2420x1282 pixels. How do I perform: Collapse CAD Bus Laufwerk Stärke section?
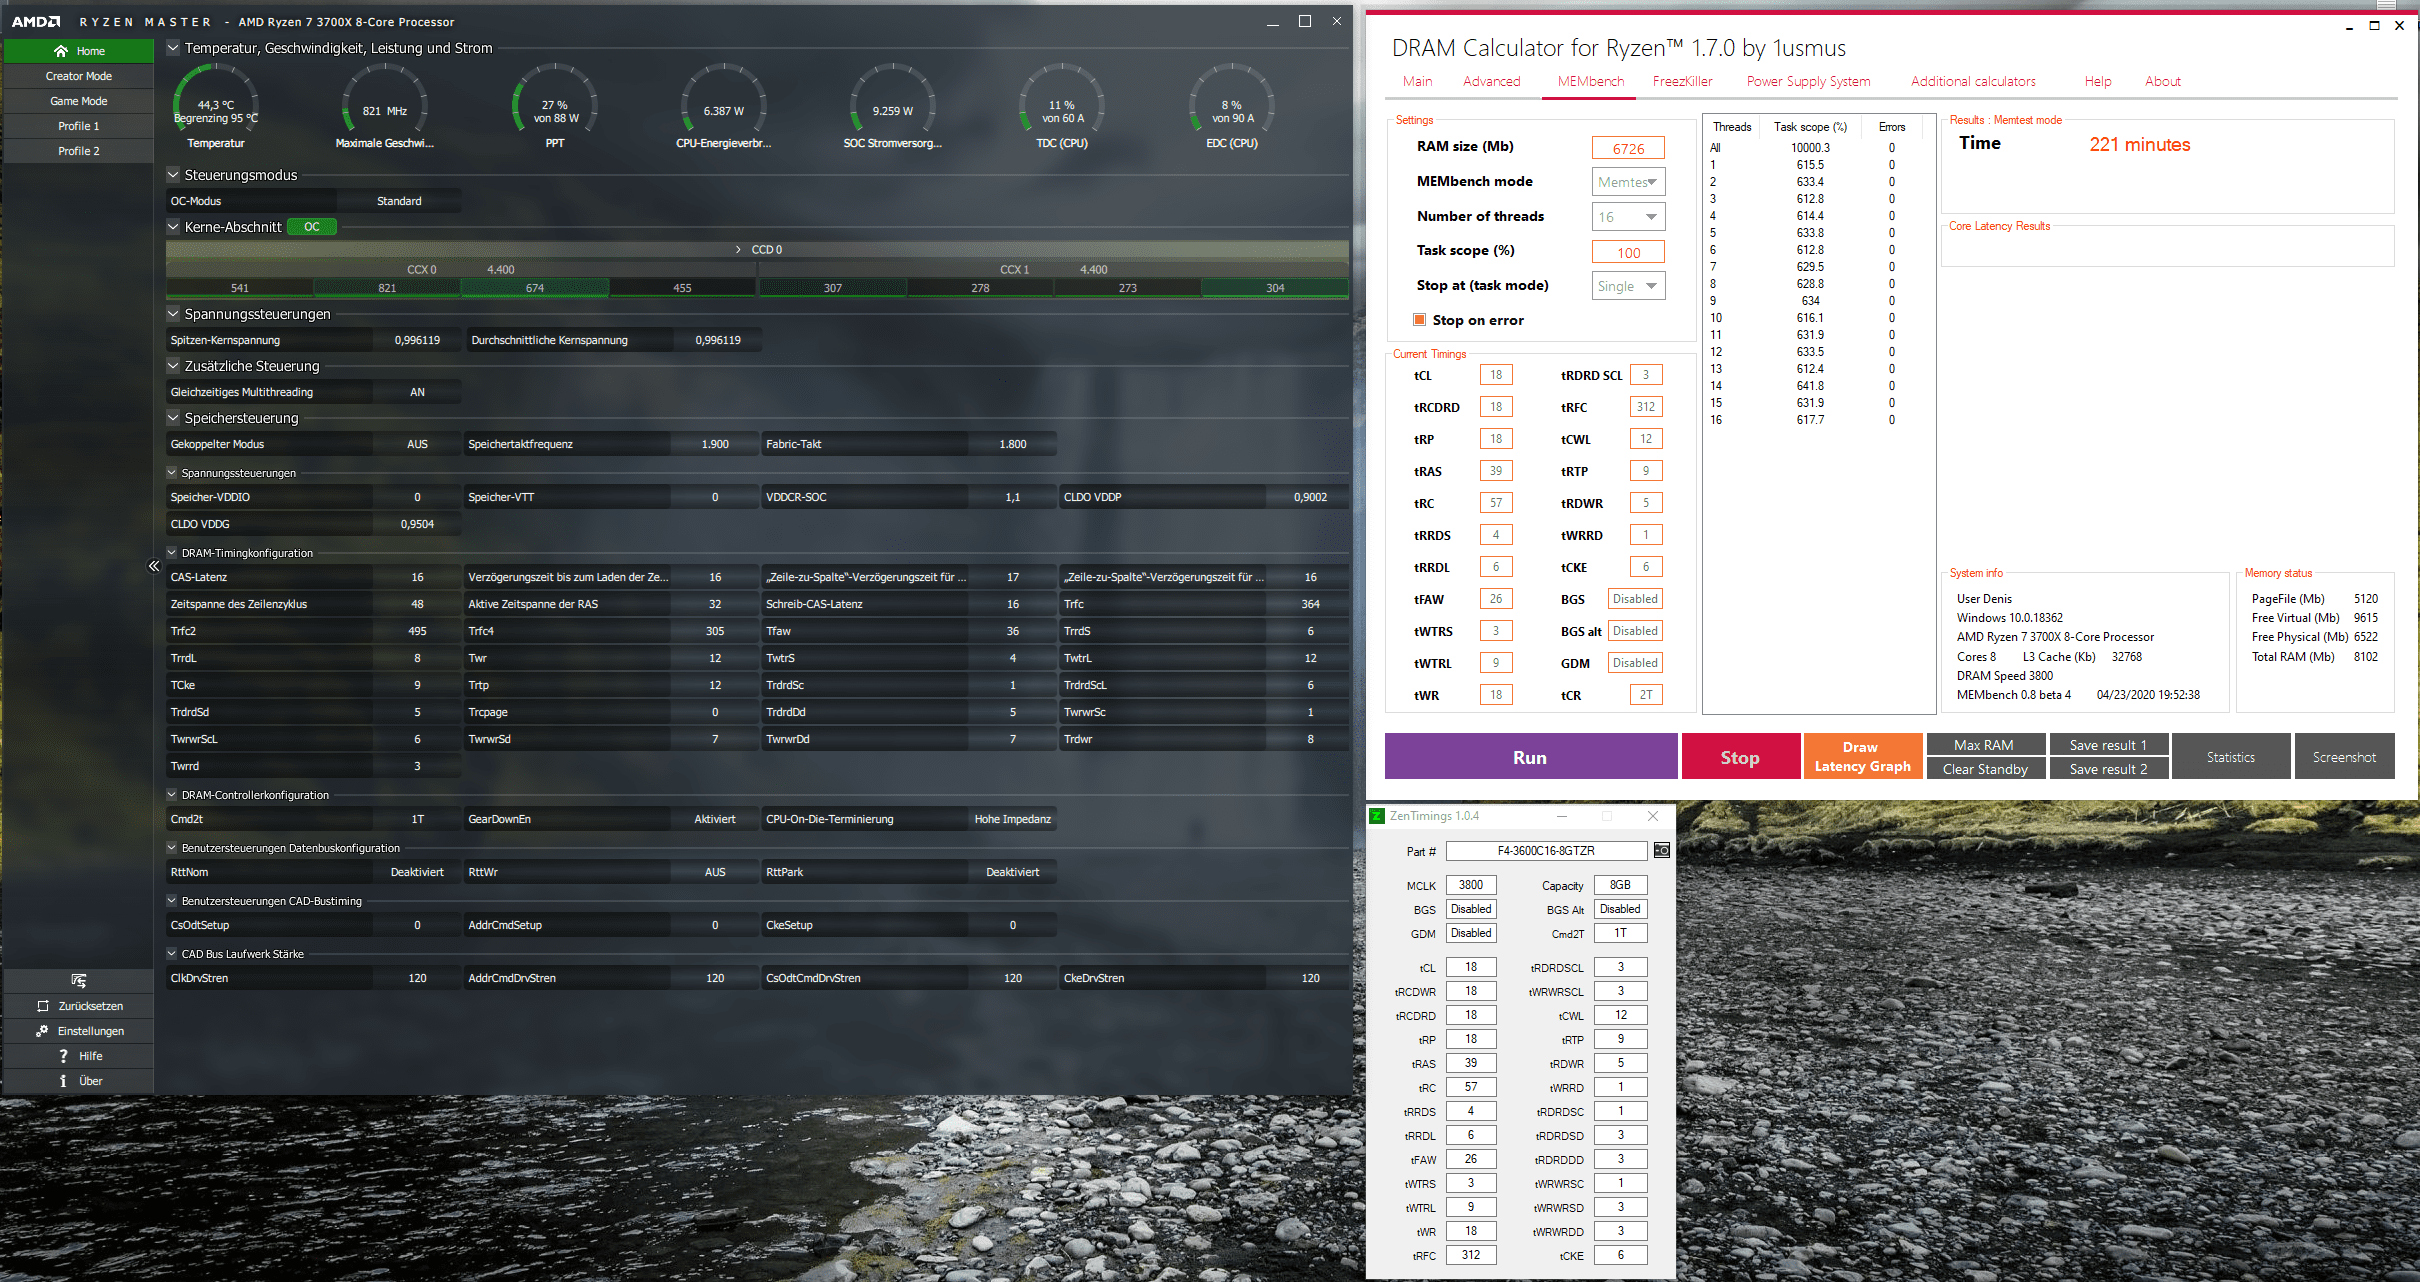click(172, 954)
